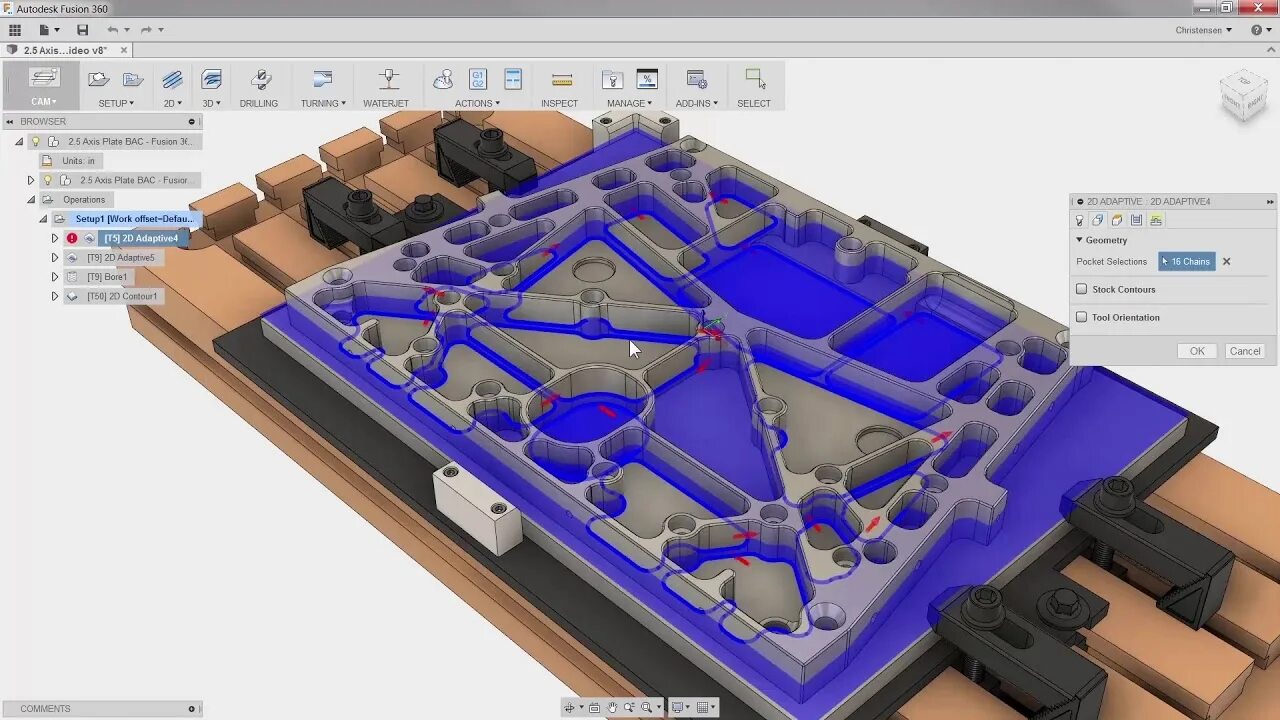This screenshot has height=720, width=1280.
Task: Click the Simulate icon in Actions
Action: pyautogui.click(x=443, y=80)
